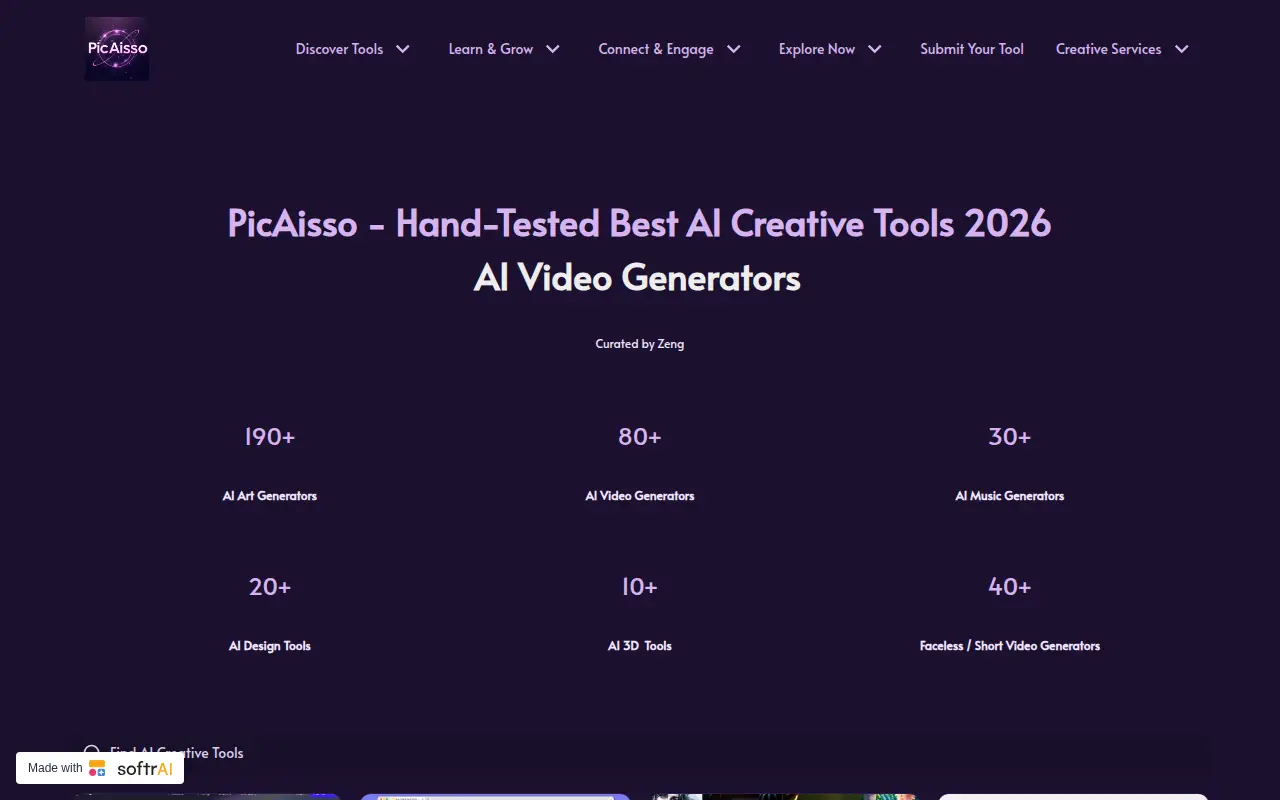Select the 20+ count

(x=270, y=587)
